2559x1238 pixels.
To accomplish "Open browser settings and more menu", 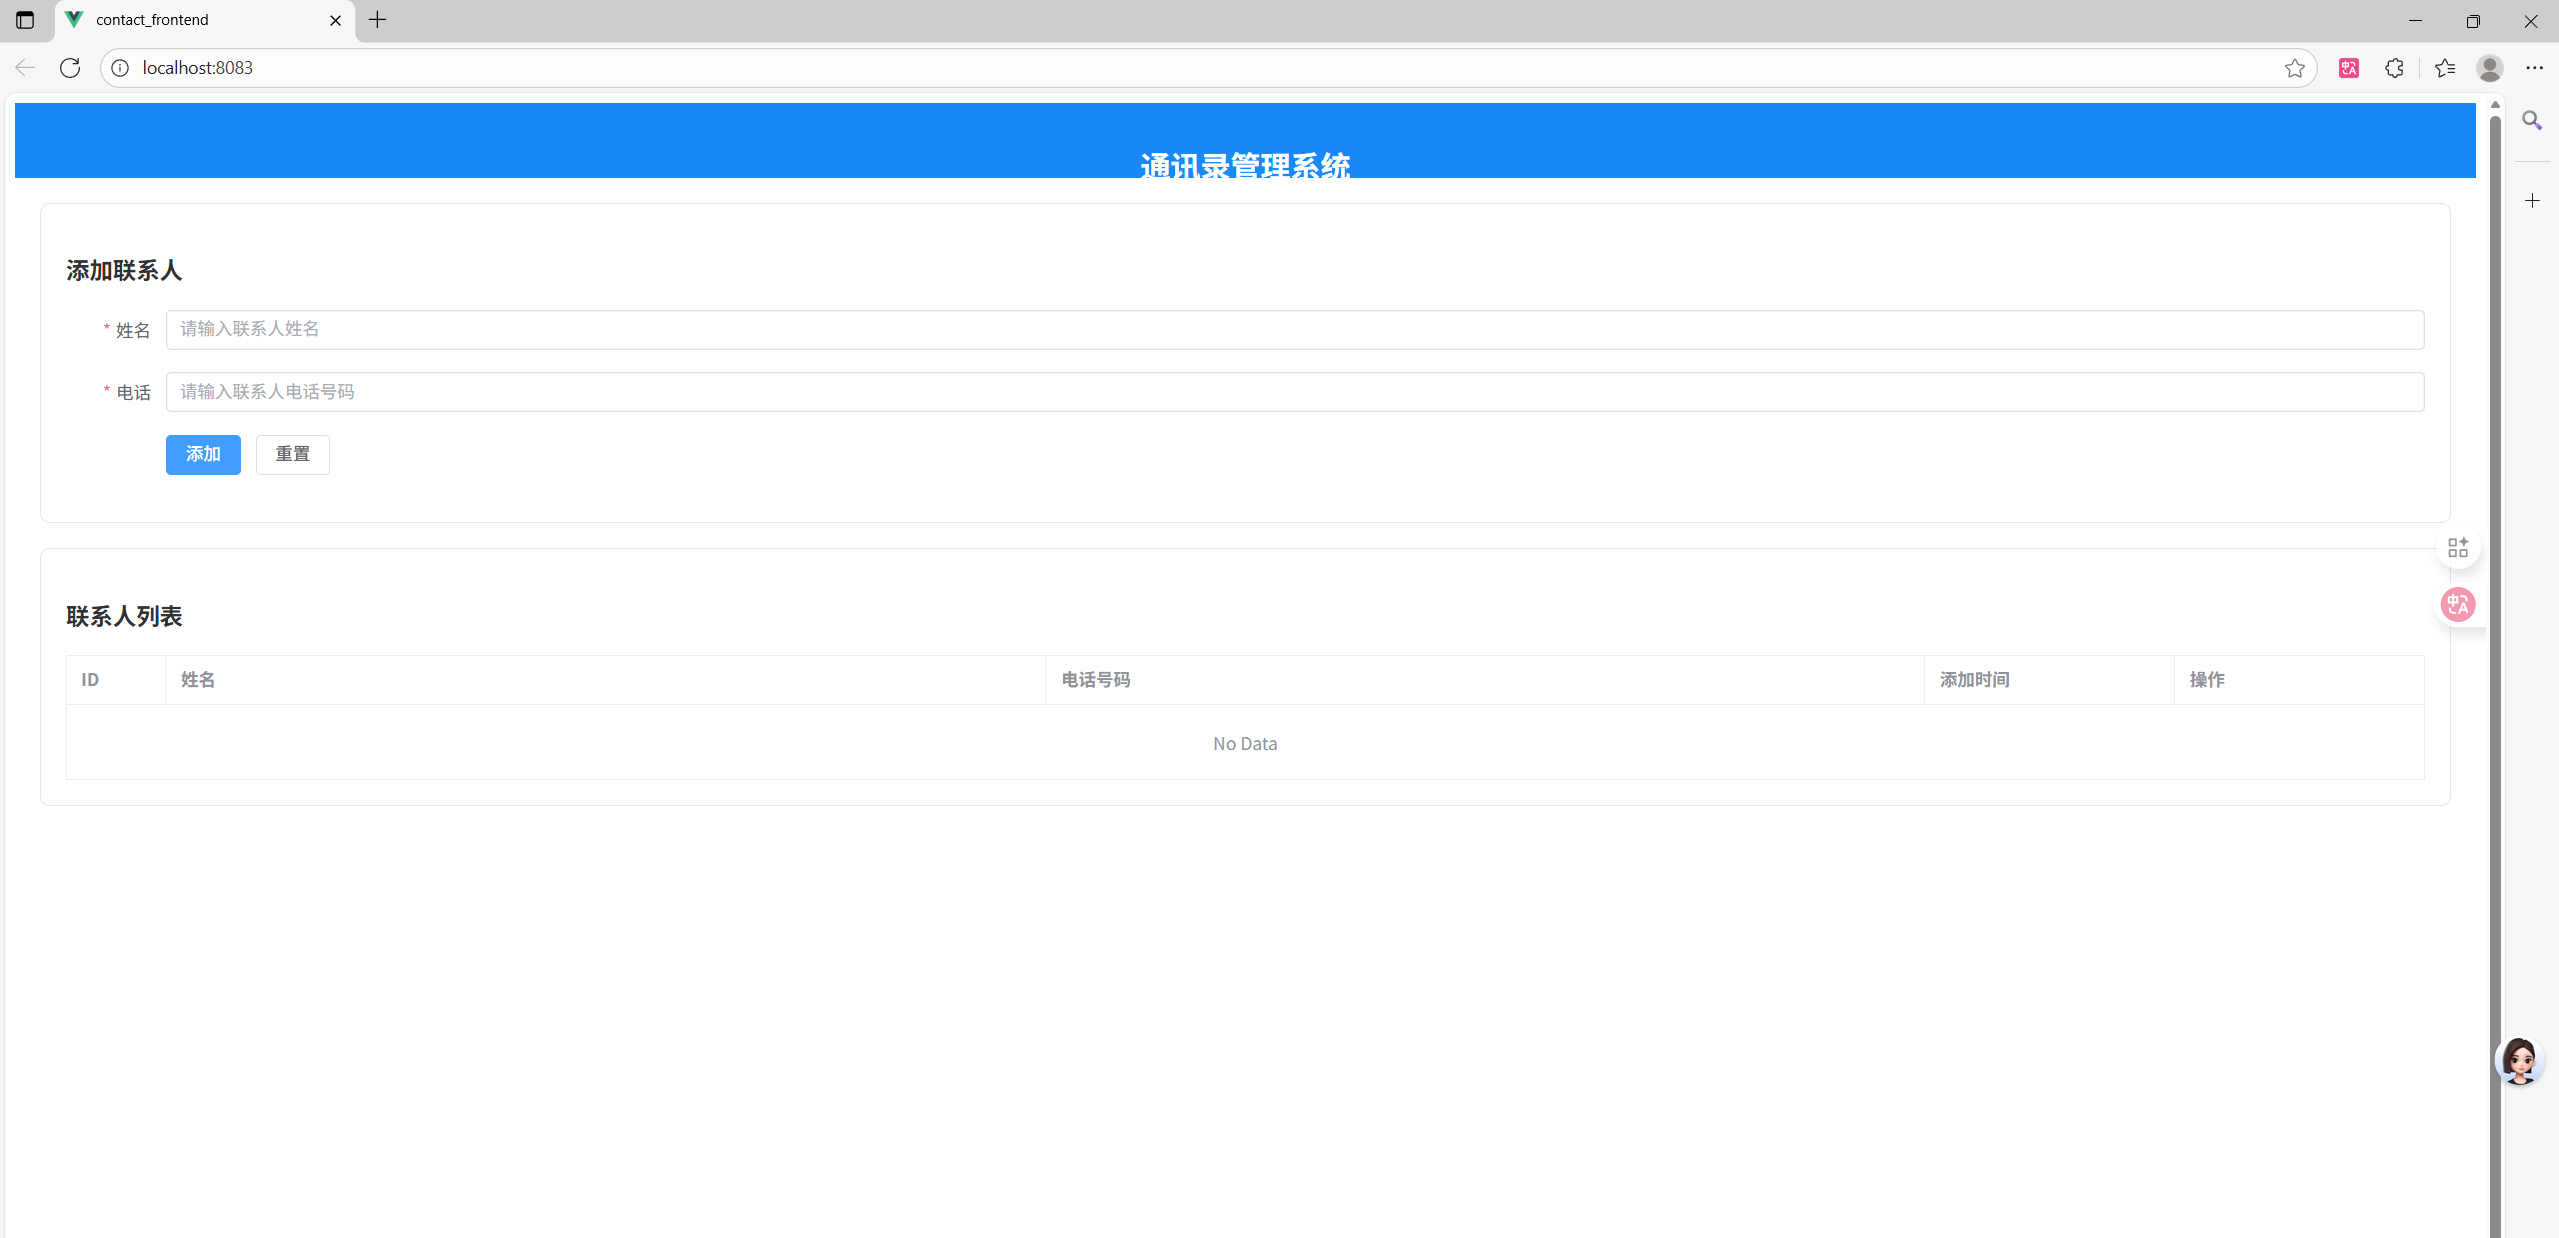I will click(2534, 68).
